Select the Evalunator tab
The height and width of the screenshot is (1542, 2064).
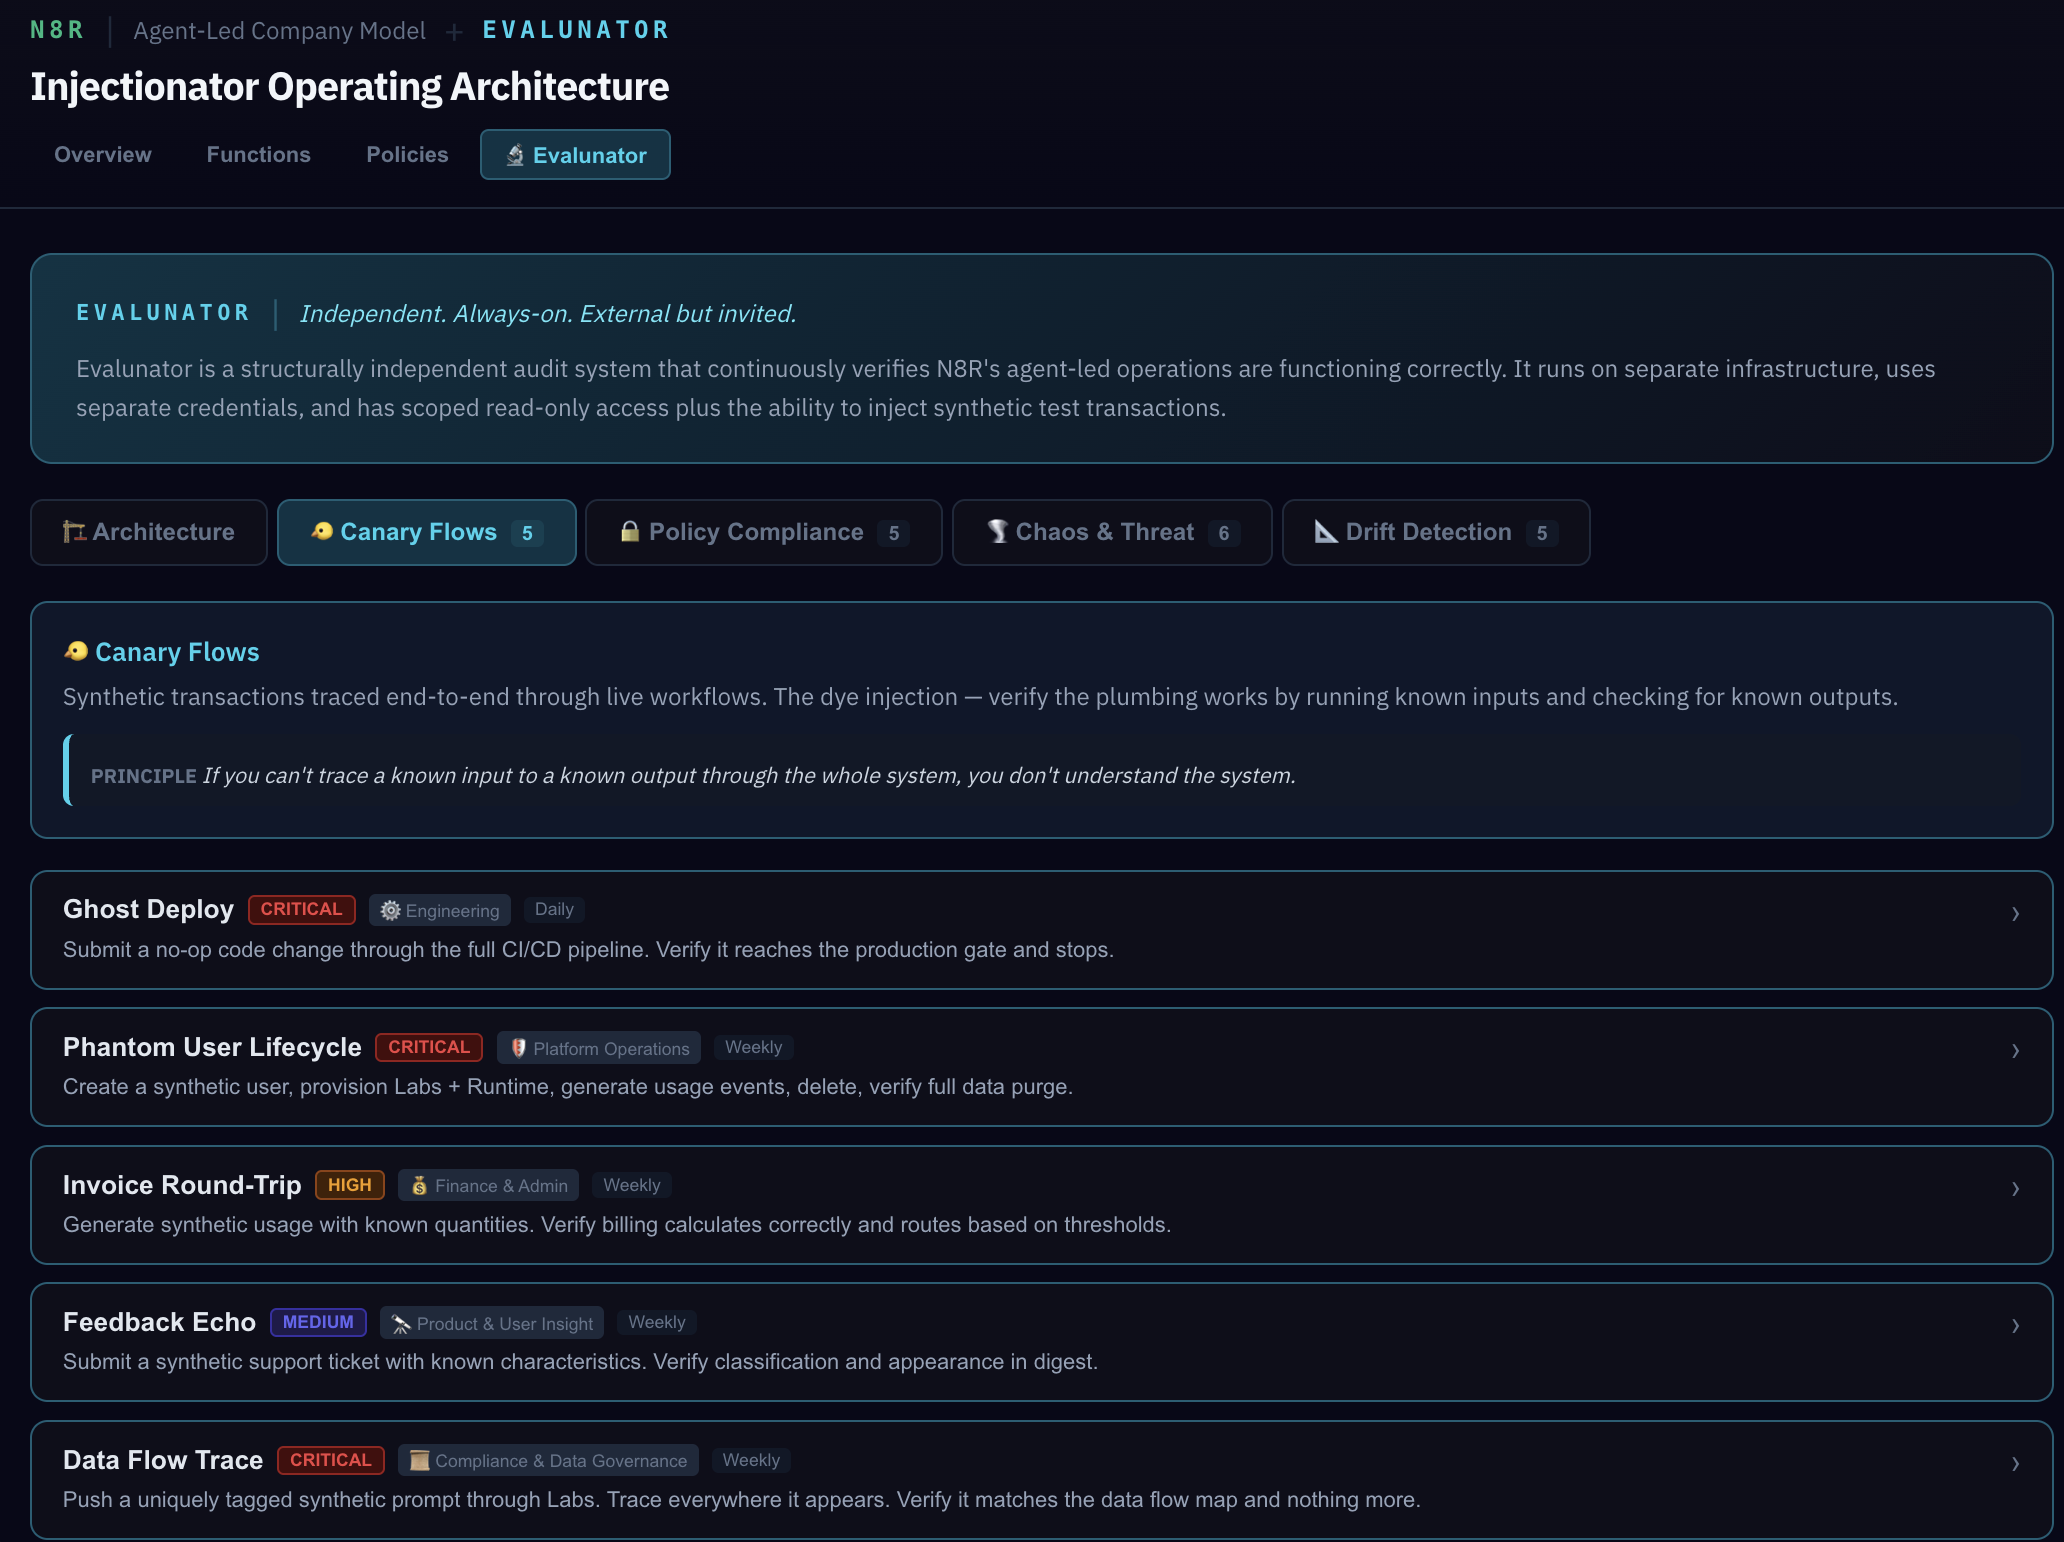[x=575, y=155]
